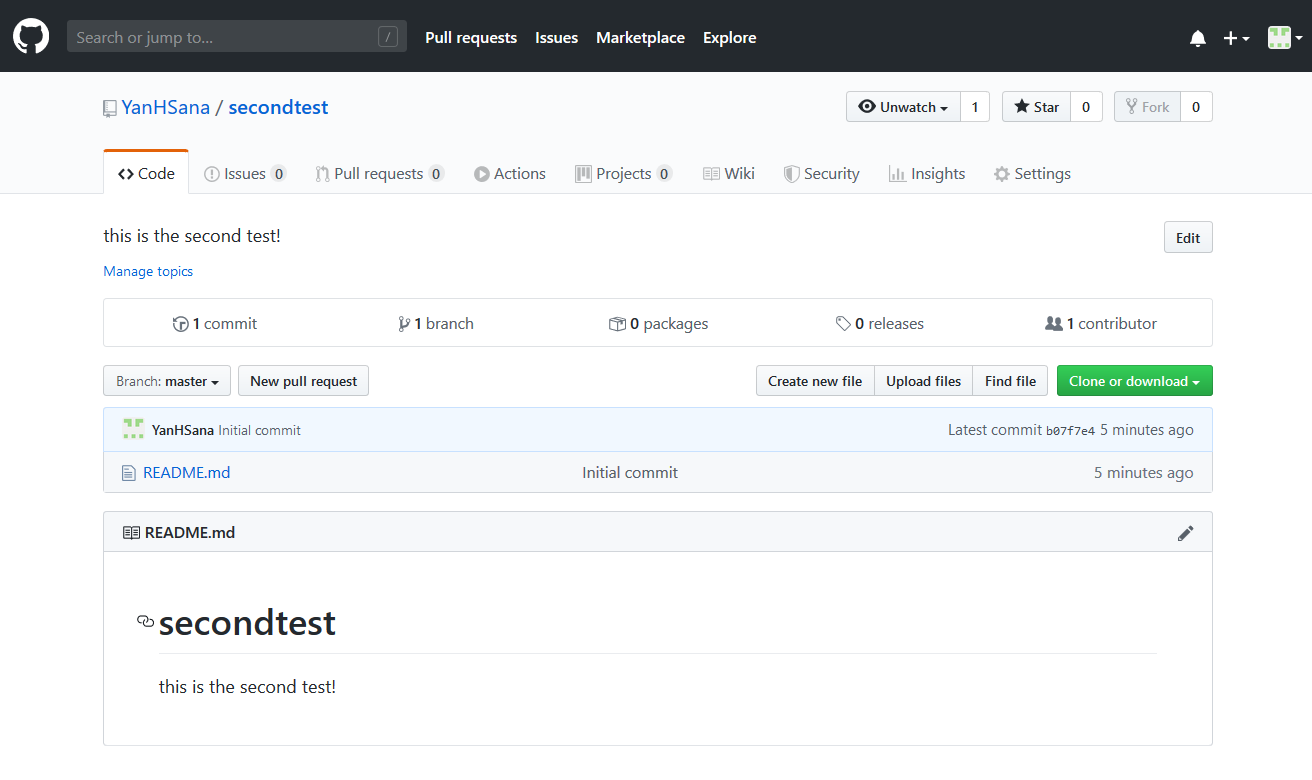Click the link anchor icon beside secondtest heading
This screenshot has width=1312, height=780.
(145, 622)
